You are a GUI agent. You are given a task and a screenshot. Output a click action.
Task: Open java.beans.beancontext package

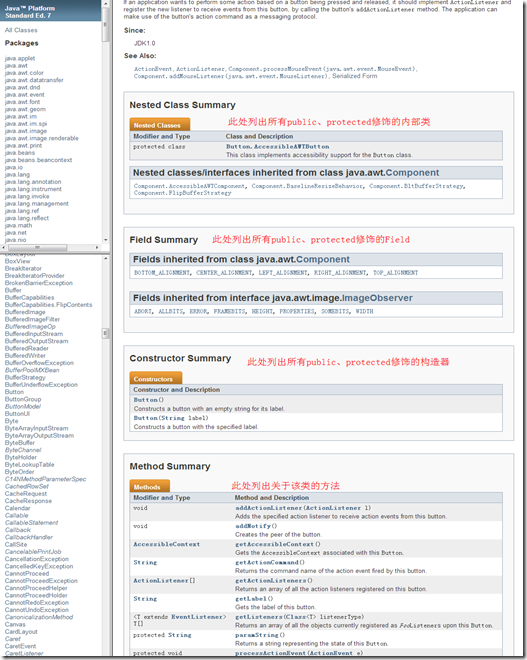tap(38, 160)
